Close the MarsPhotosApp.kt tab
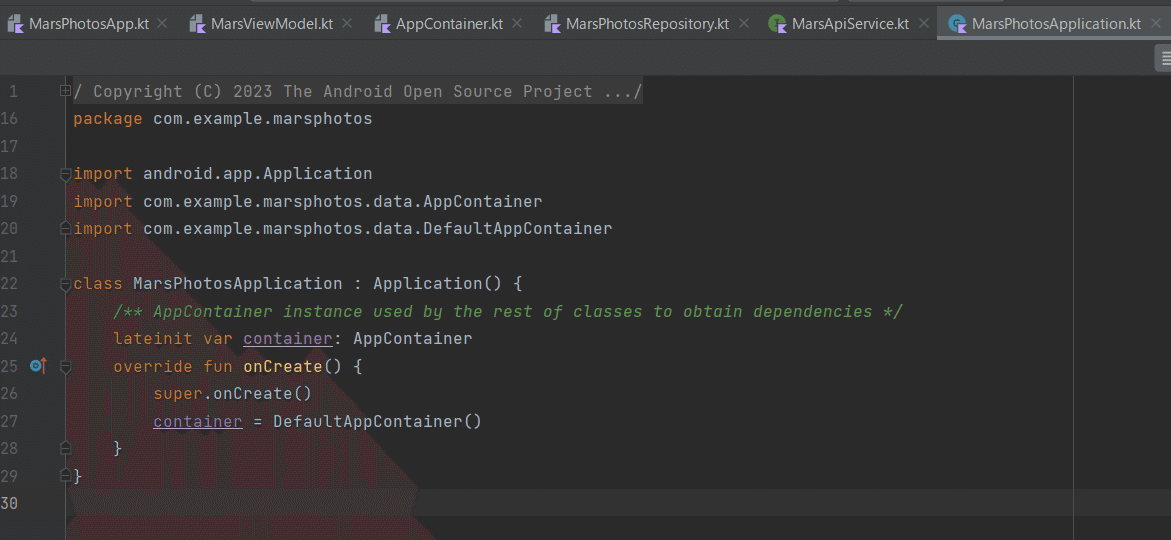1171x540 pixels. [x=164, y=23]
